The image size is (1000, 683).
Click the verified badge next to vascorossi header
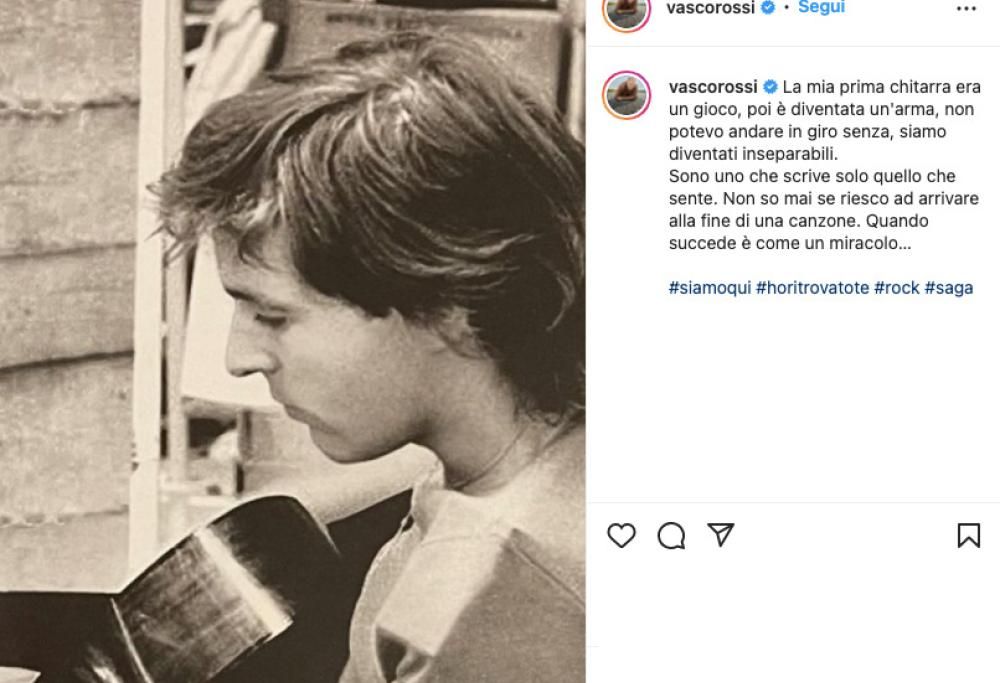point(770,8)
